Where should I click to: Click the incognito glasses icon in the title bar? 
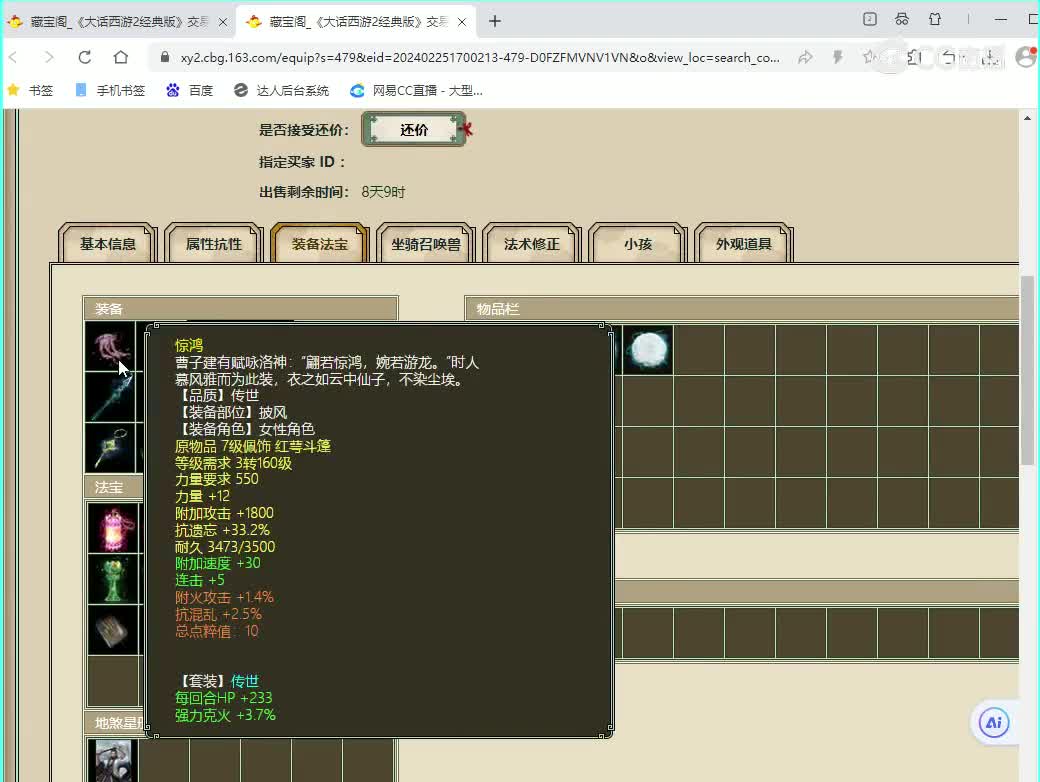tap(902, 19)
